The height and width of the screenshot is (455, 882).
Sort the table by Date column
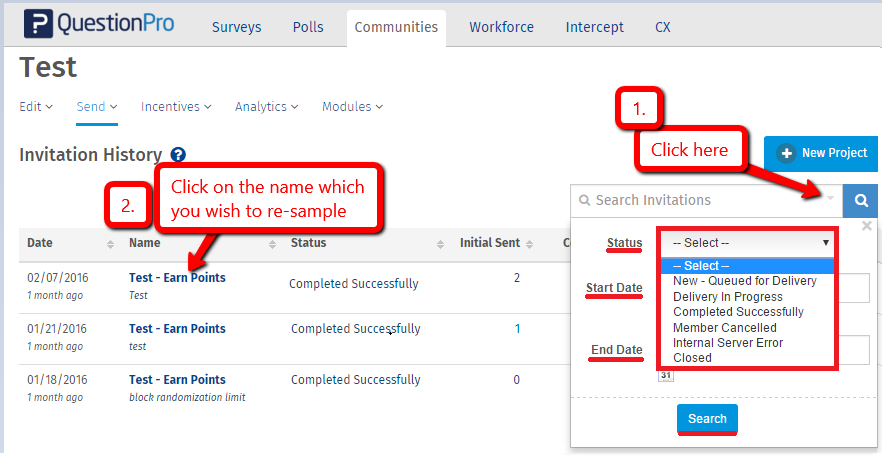[x=40, y=243]
